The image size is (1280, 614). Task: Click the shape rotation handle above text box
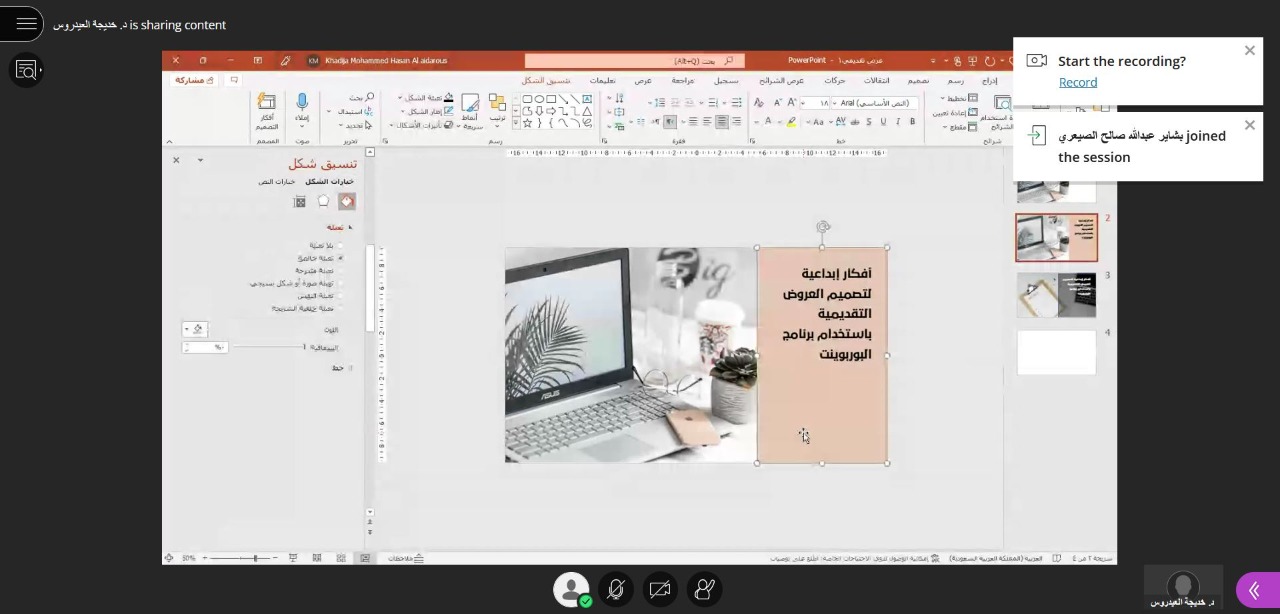click(822, 227)
